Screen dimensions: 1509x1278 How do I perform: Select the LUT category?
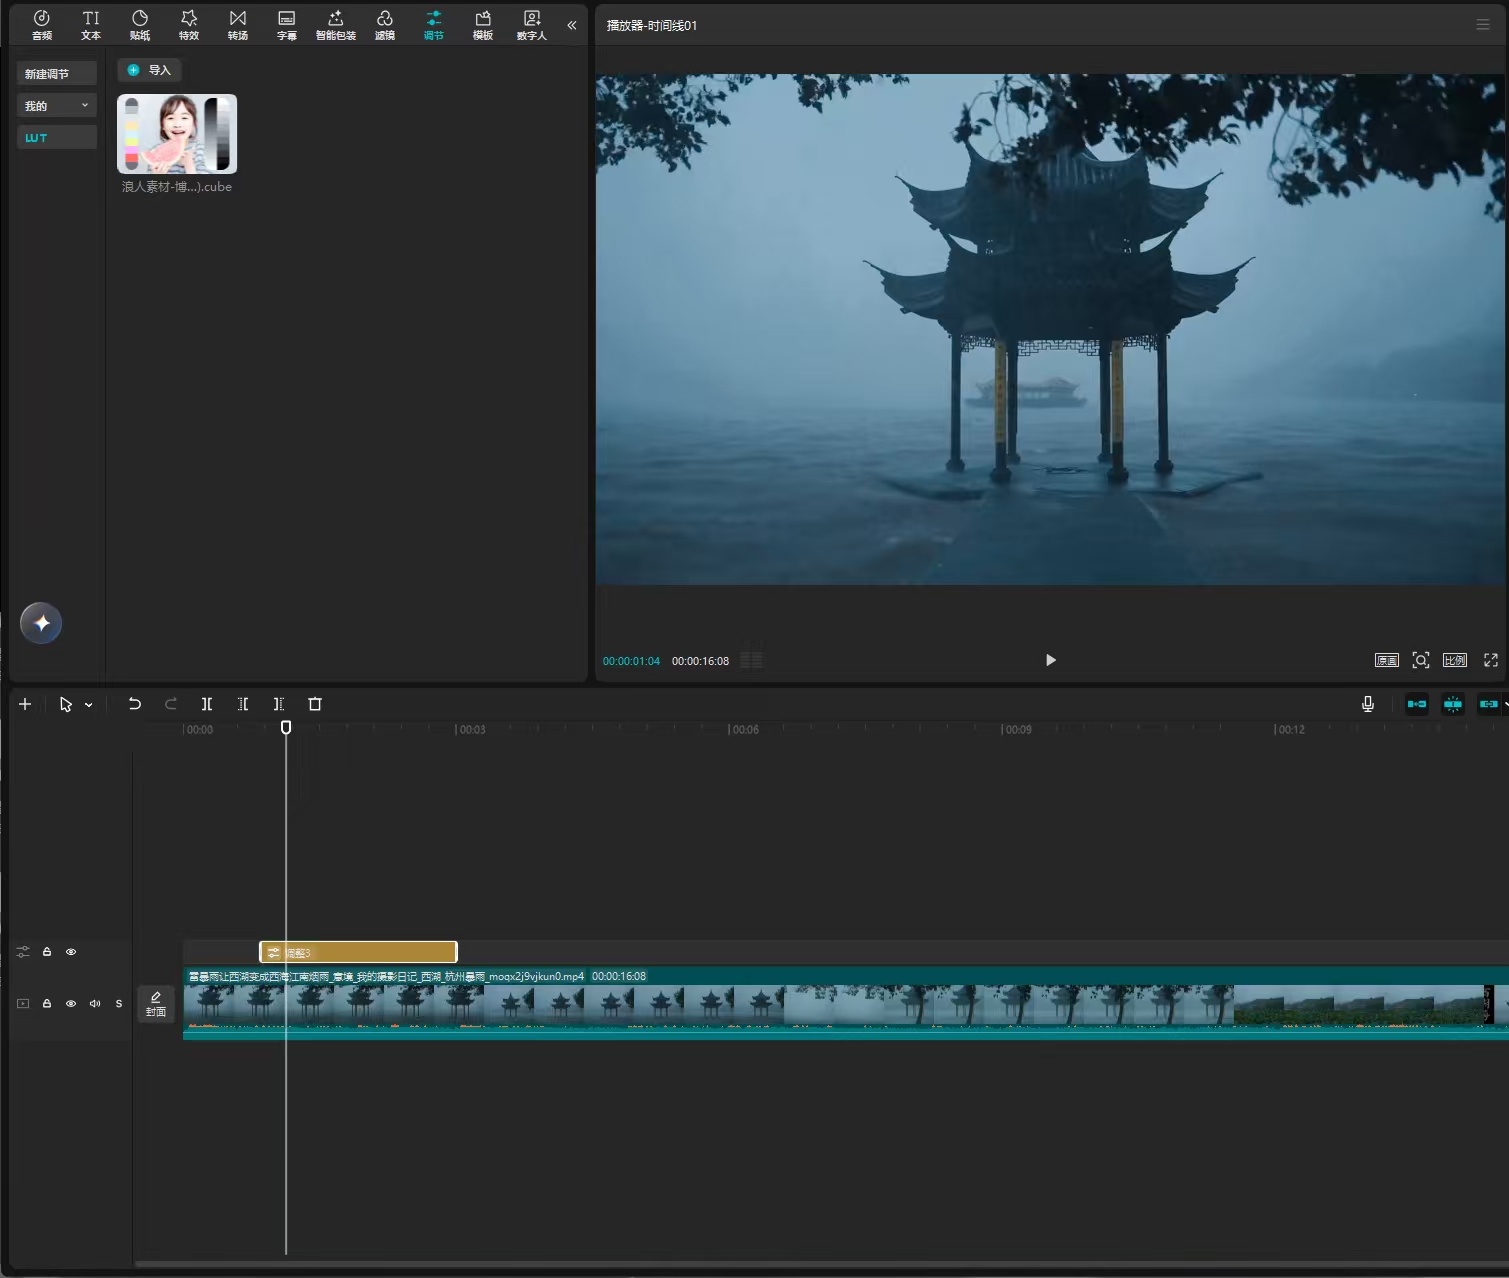tap(57, 138)
